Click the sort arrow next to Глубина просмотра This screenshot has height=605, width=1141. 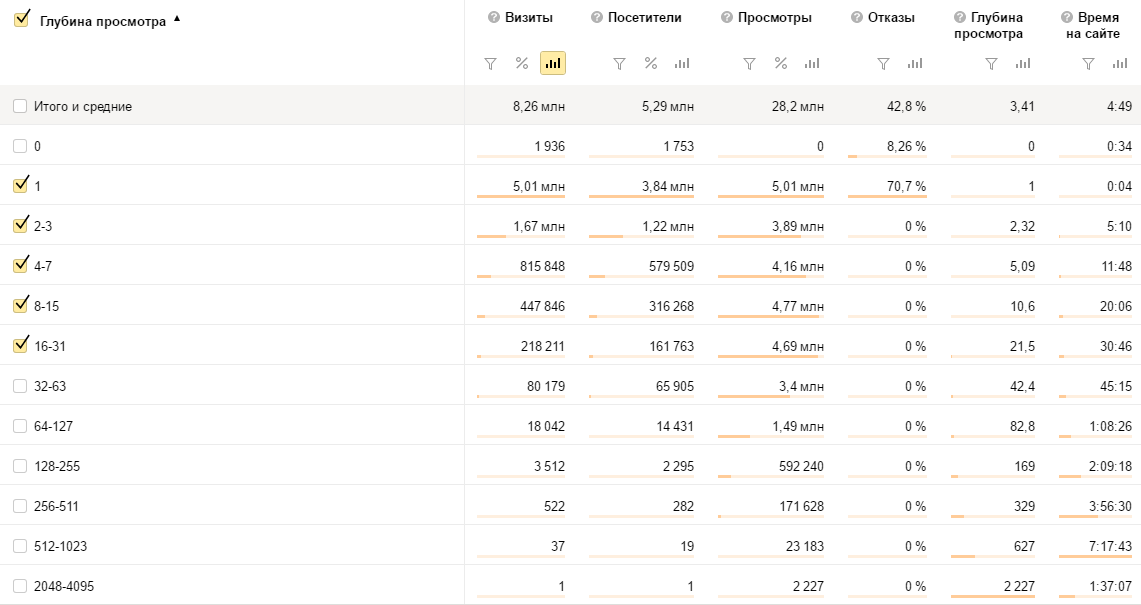coord(177,18)
